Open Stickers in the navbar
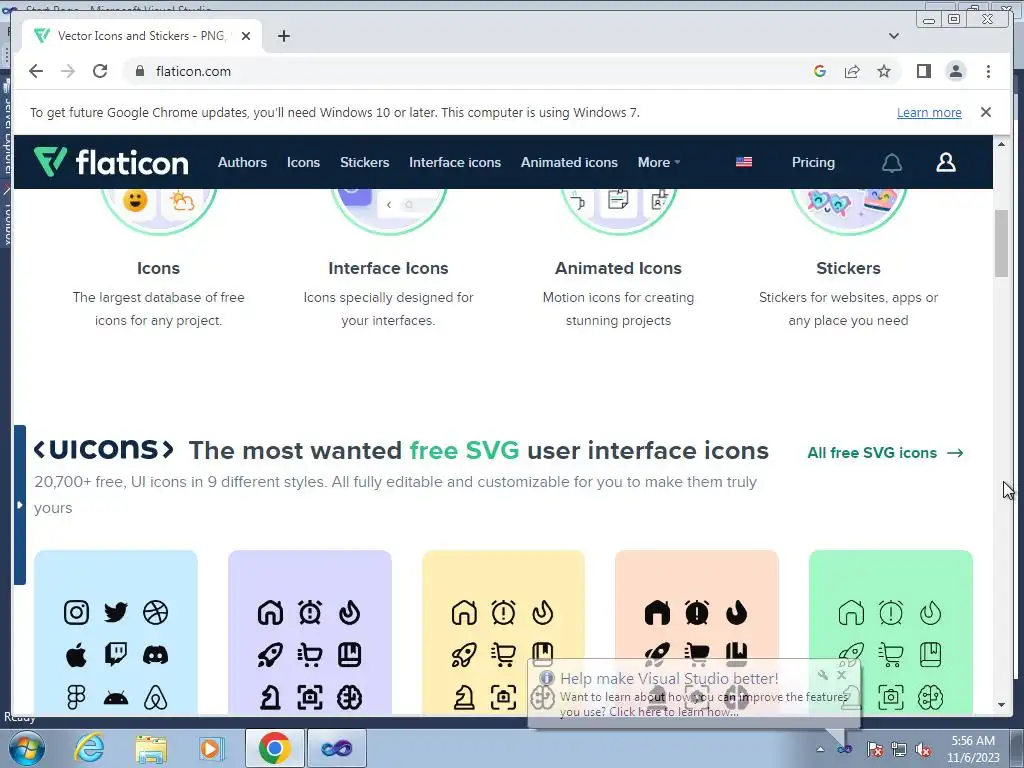Viewport: 1024px width, 768px height. click(364, 162)
